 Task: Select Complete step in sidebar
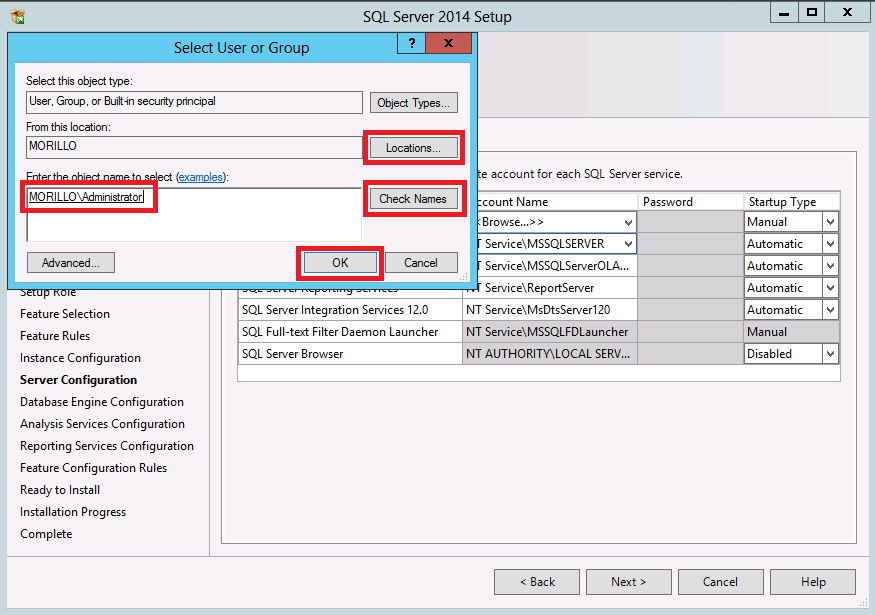[x=46, y=534]
